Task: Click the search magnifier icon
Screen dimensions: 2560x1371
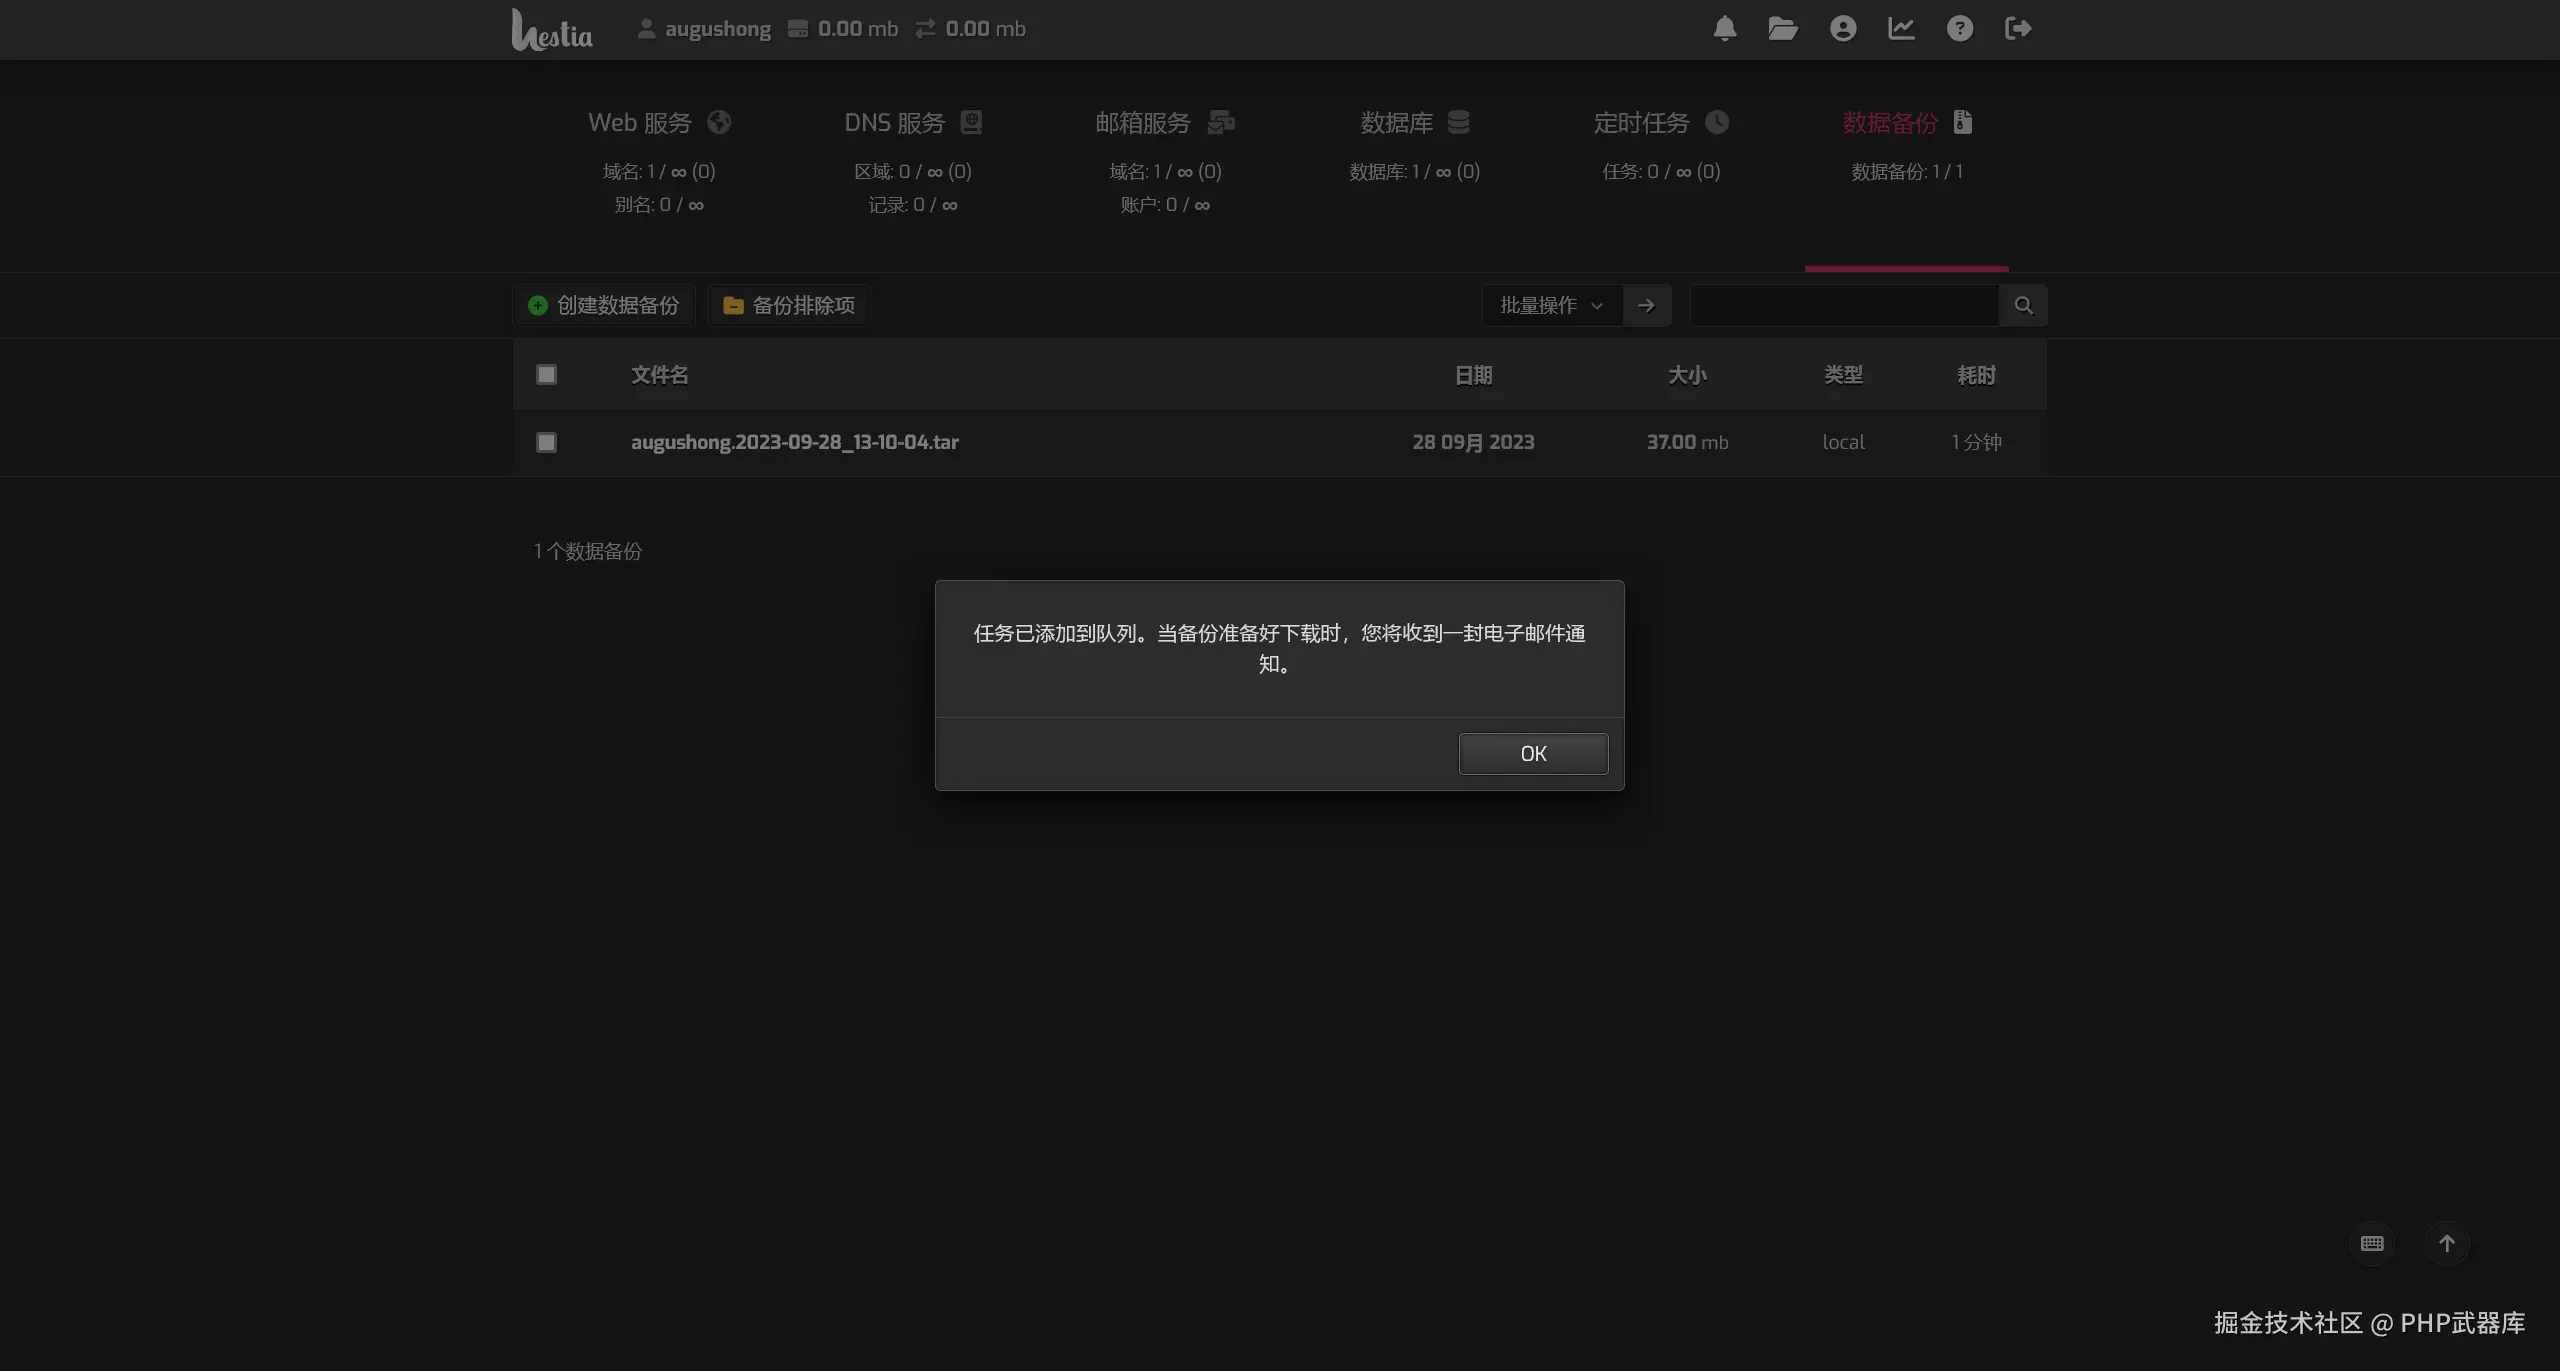Action: point(2023,306)
